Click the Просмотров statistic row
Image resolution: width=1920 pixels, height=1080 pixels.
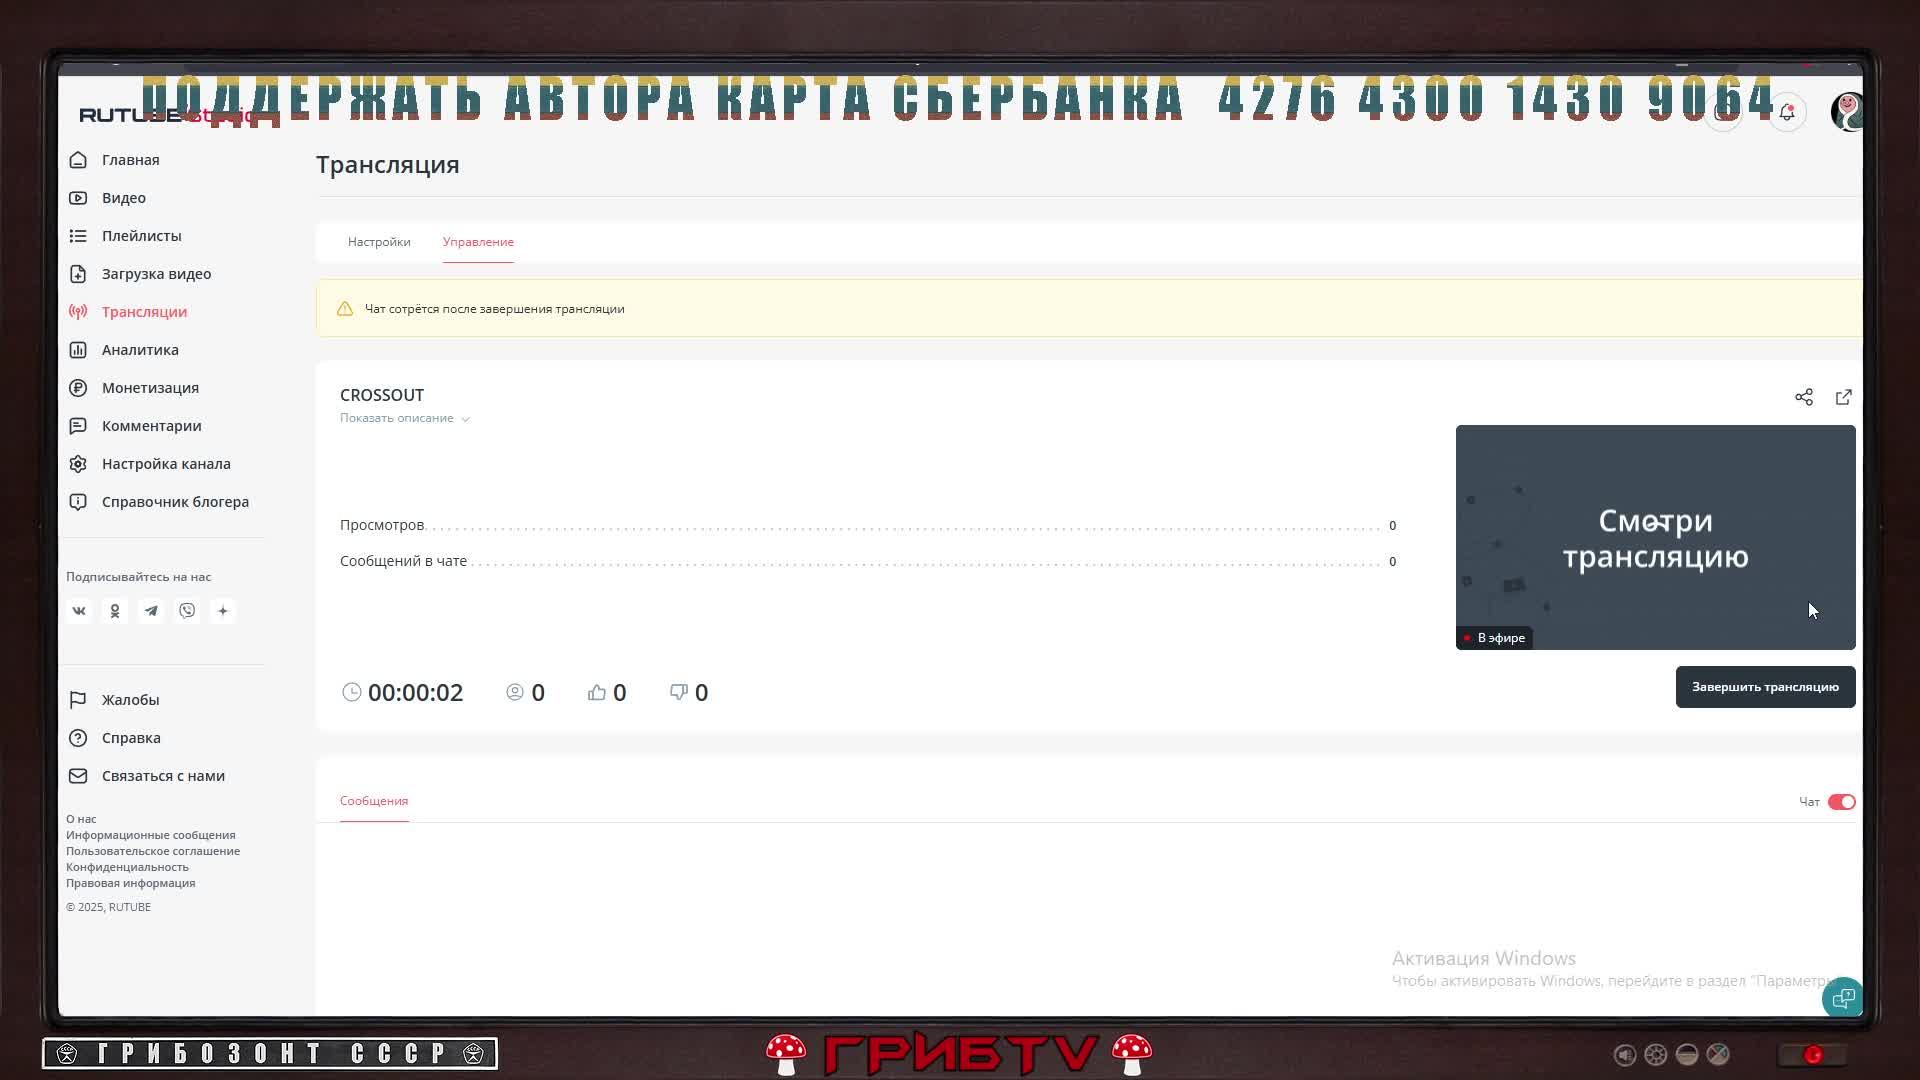point(868,525)
